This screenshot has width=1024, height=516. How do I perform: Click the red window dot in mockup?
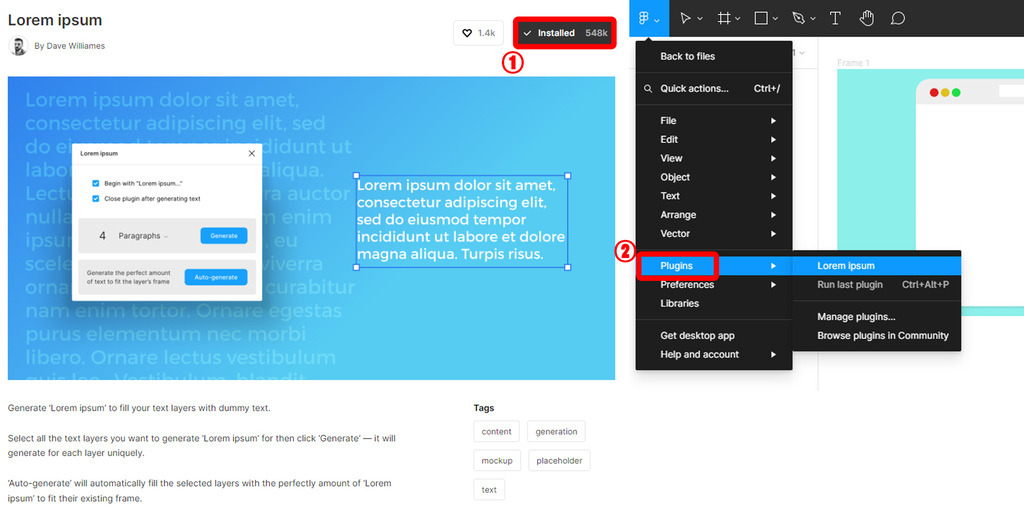click(934, 93)
